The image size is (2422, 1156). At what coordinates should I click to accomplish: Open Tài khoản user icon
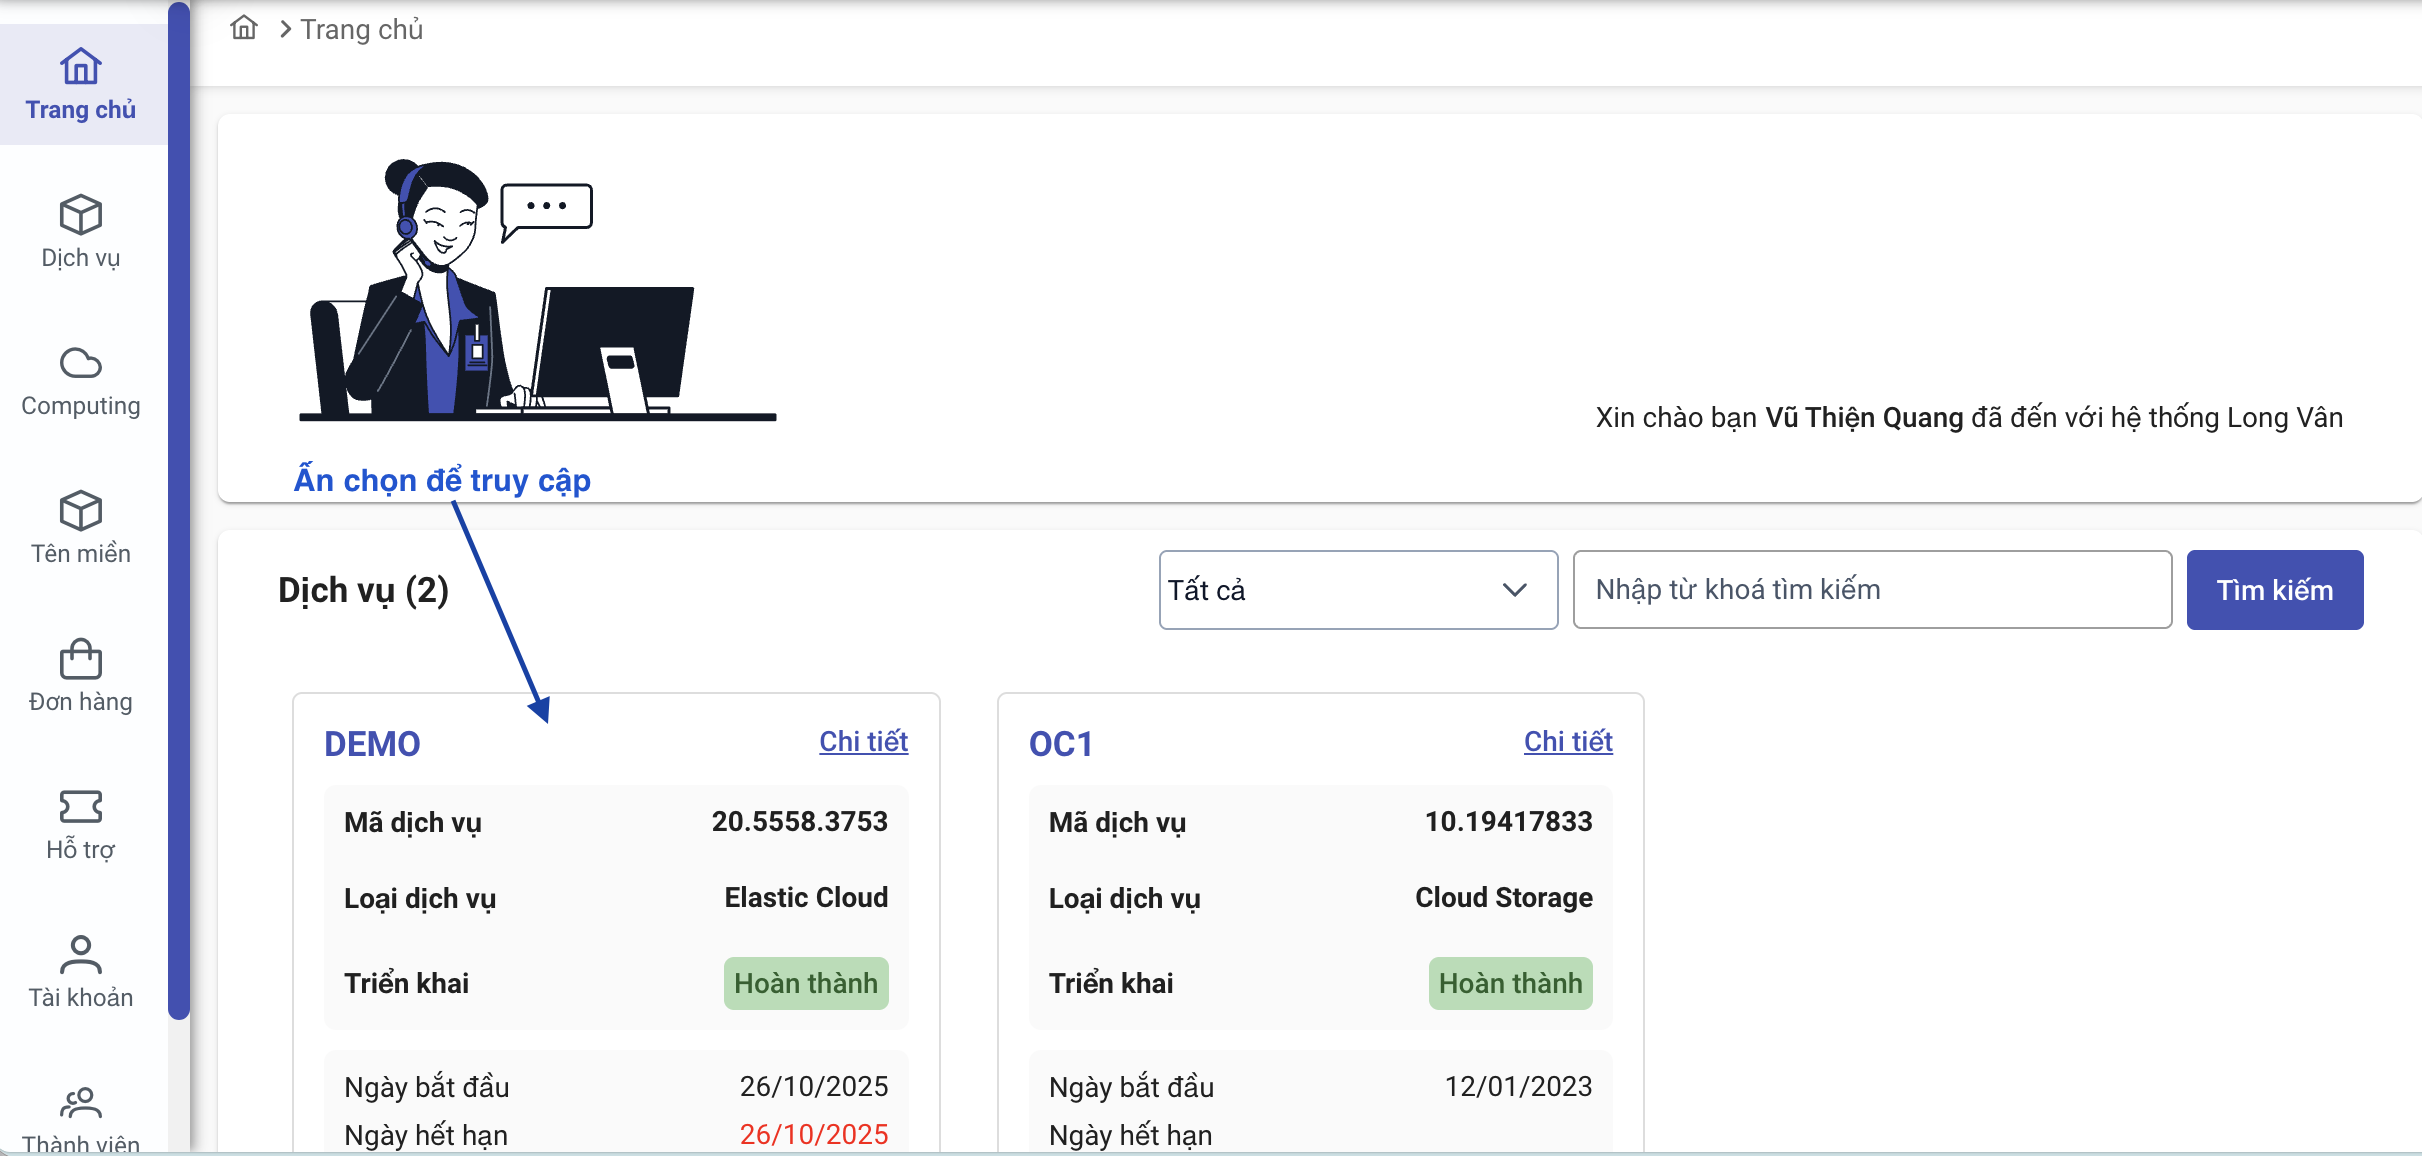pos(80,954)
